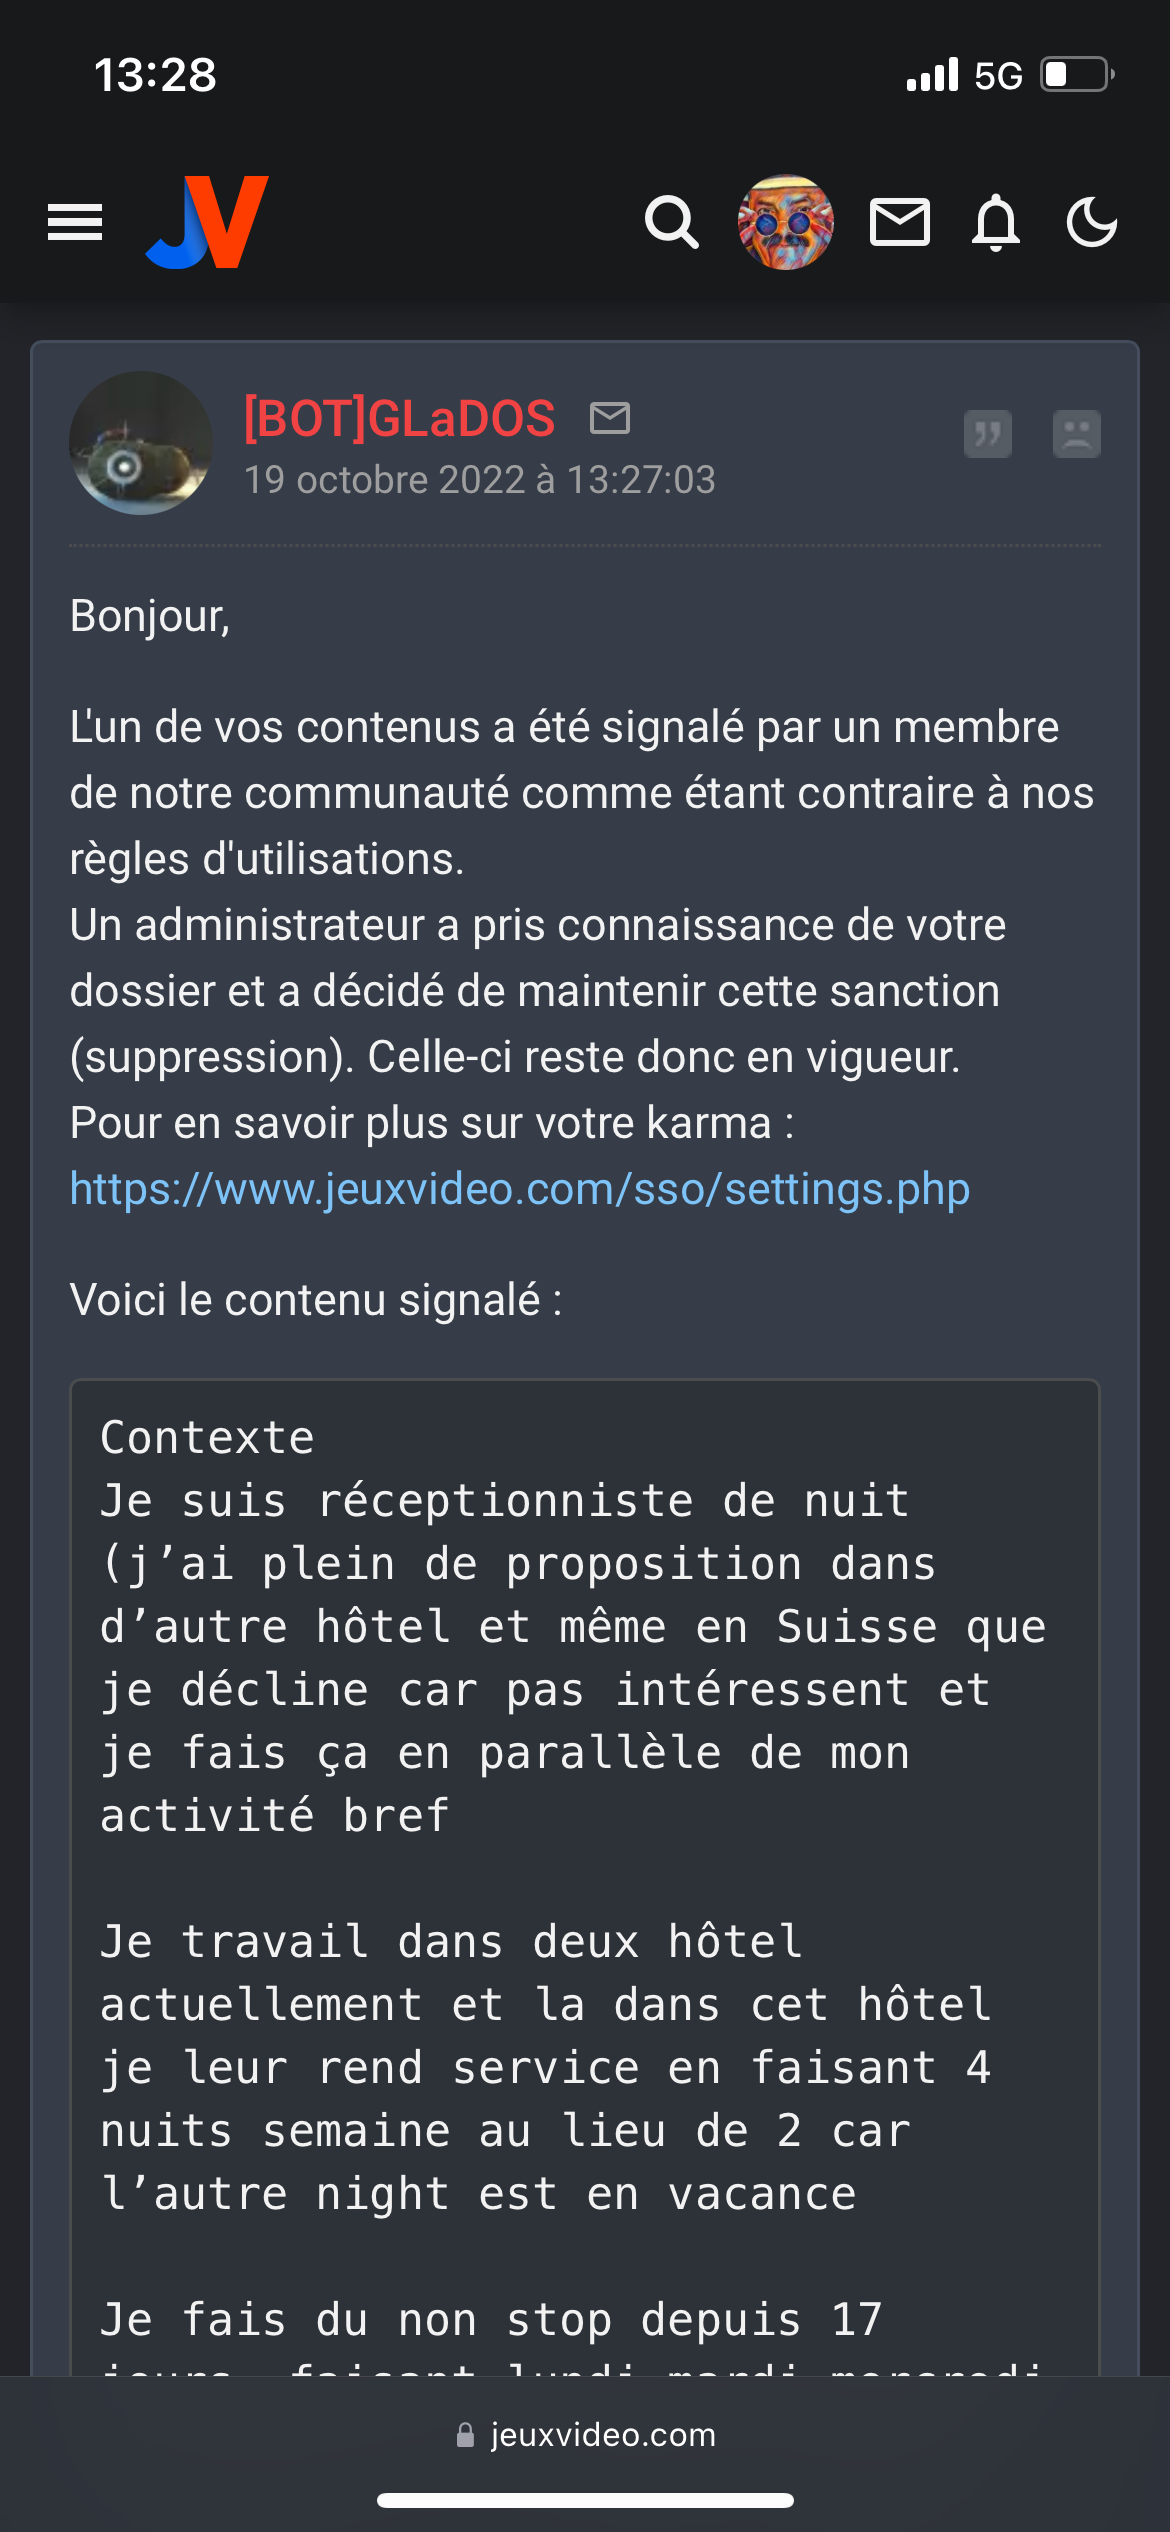This screenshot has width=1170, height=2532.
Task: Tap the JV site logo
Action: [x=208, y=222]
